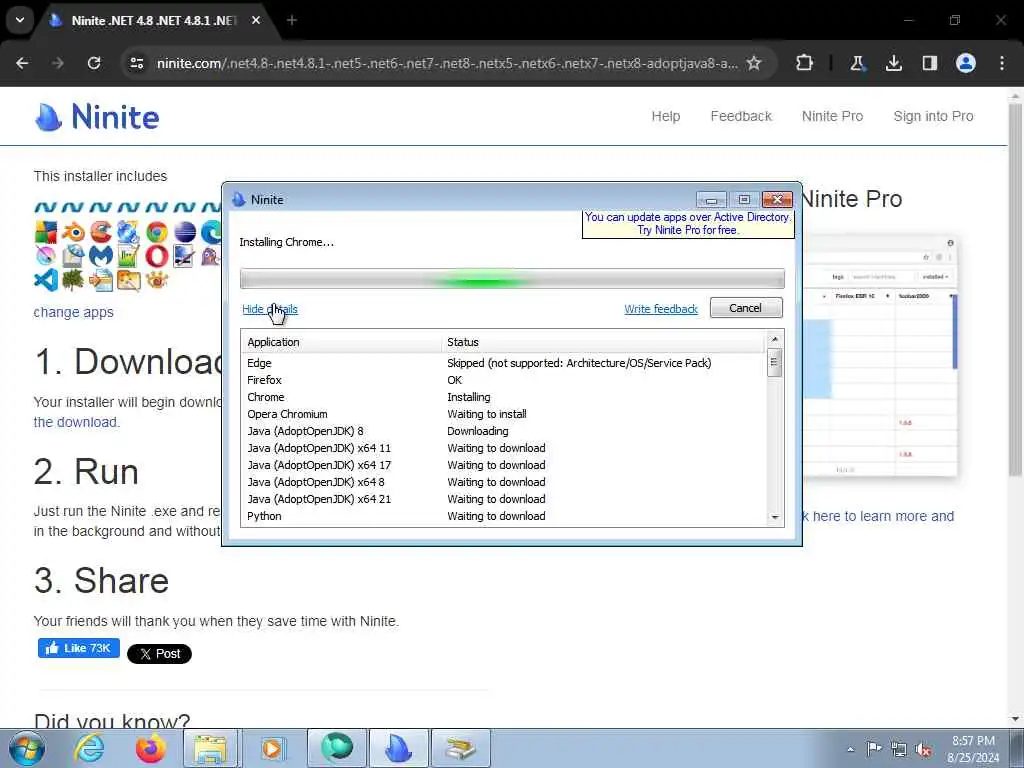
Task: Click the network tray icon
Action: point(899,749)
